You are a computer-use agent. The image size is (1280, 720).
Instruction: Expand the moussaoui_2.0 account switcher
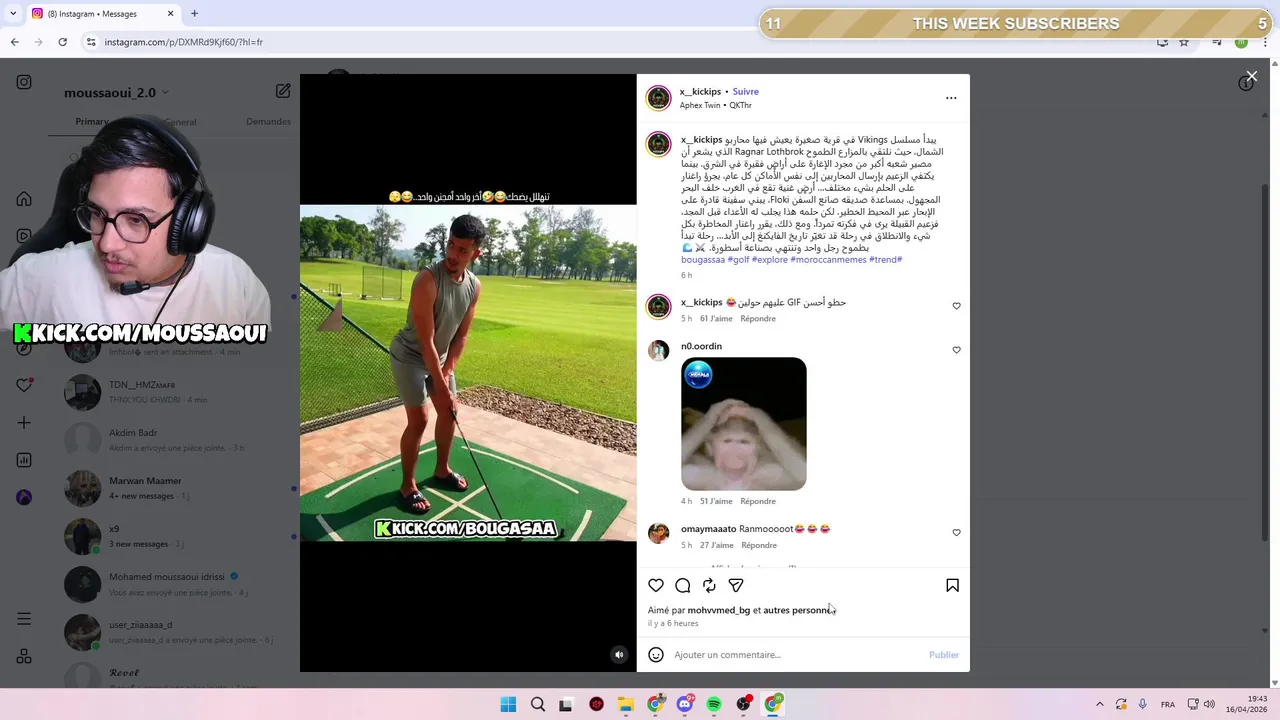pos(116,92)
